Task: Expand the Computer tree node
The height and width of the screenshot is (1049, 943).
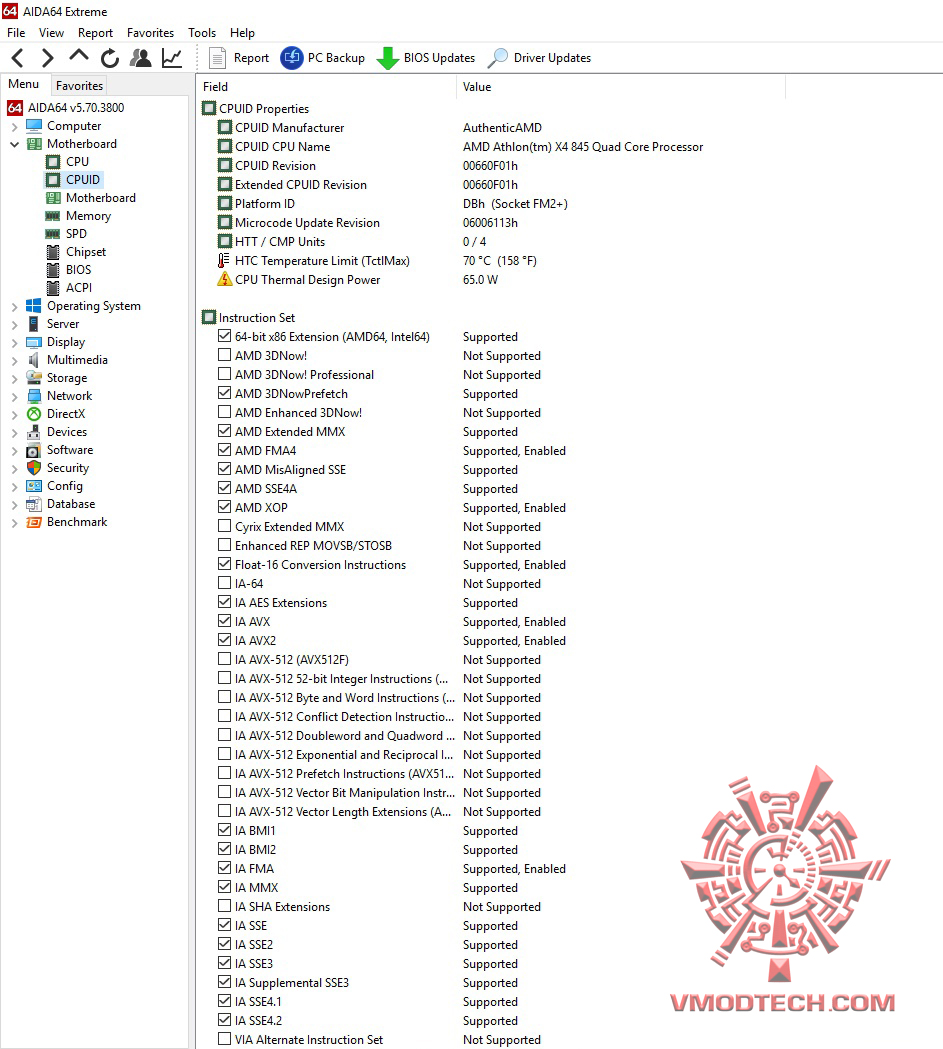Action: 14,126
